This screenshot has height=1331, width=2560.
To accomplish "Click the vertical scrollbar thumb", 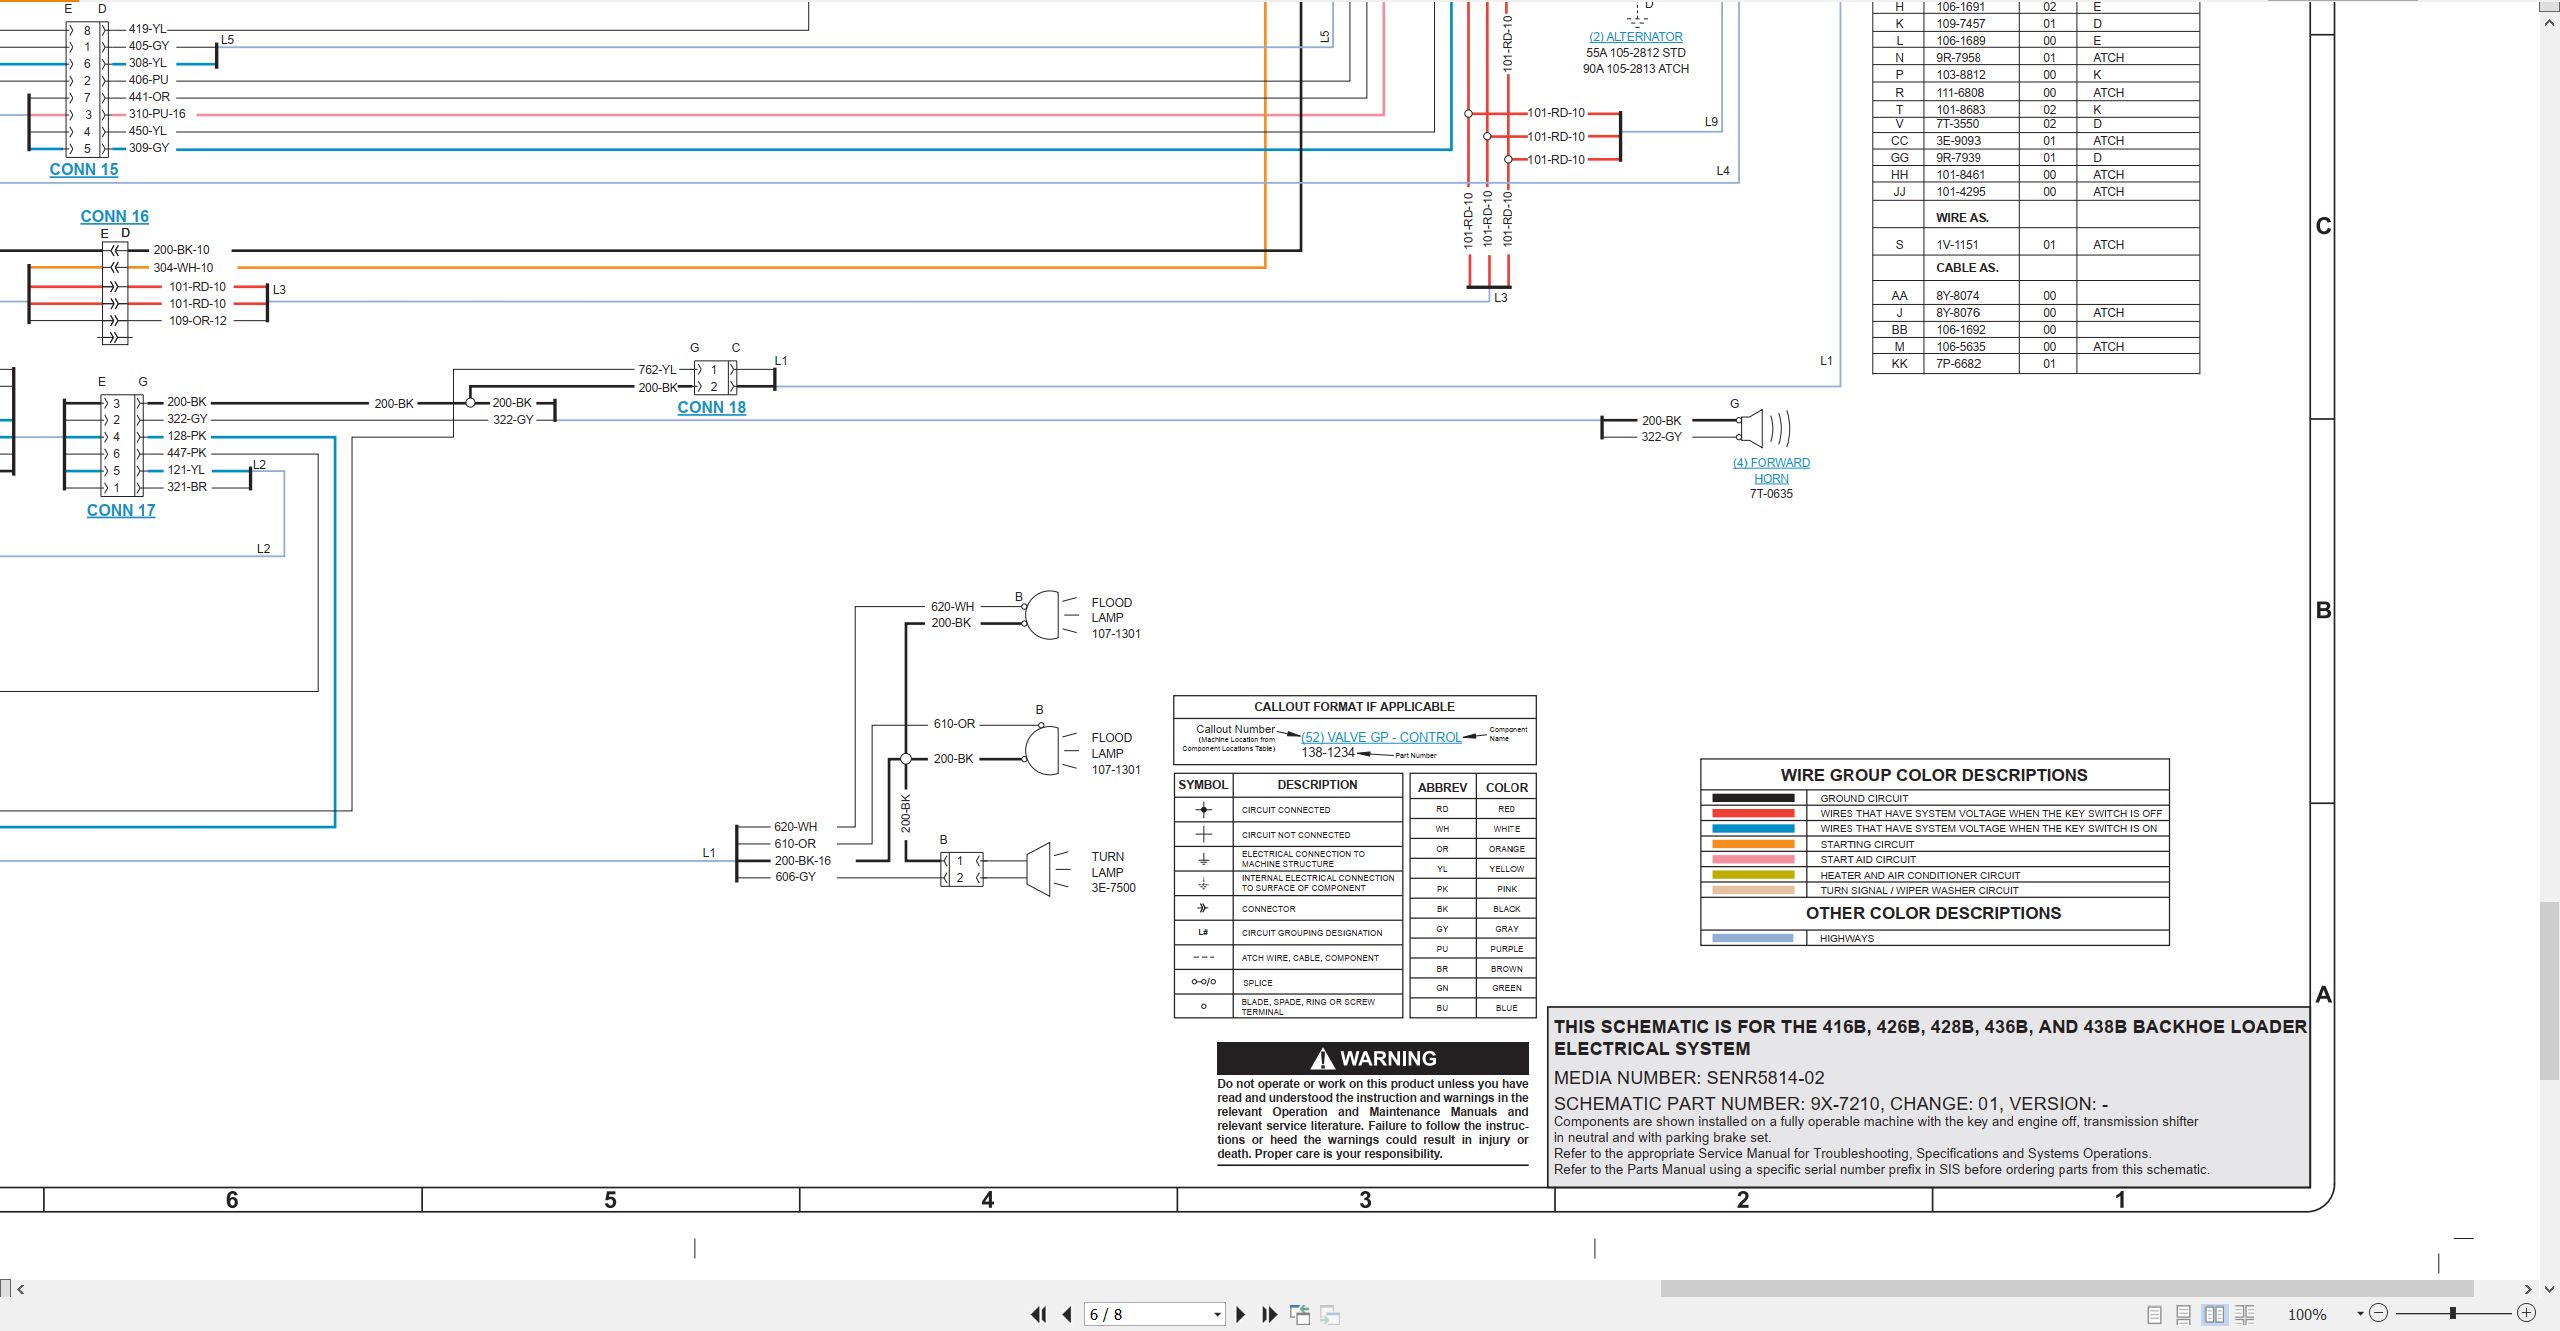I will (2549, 990).
